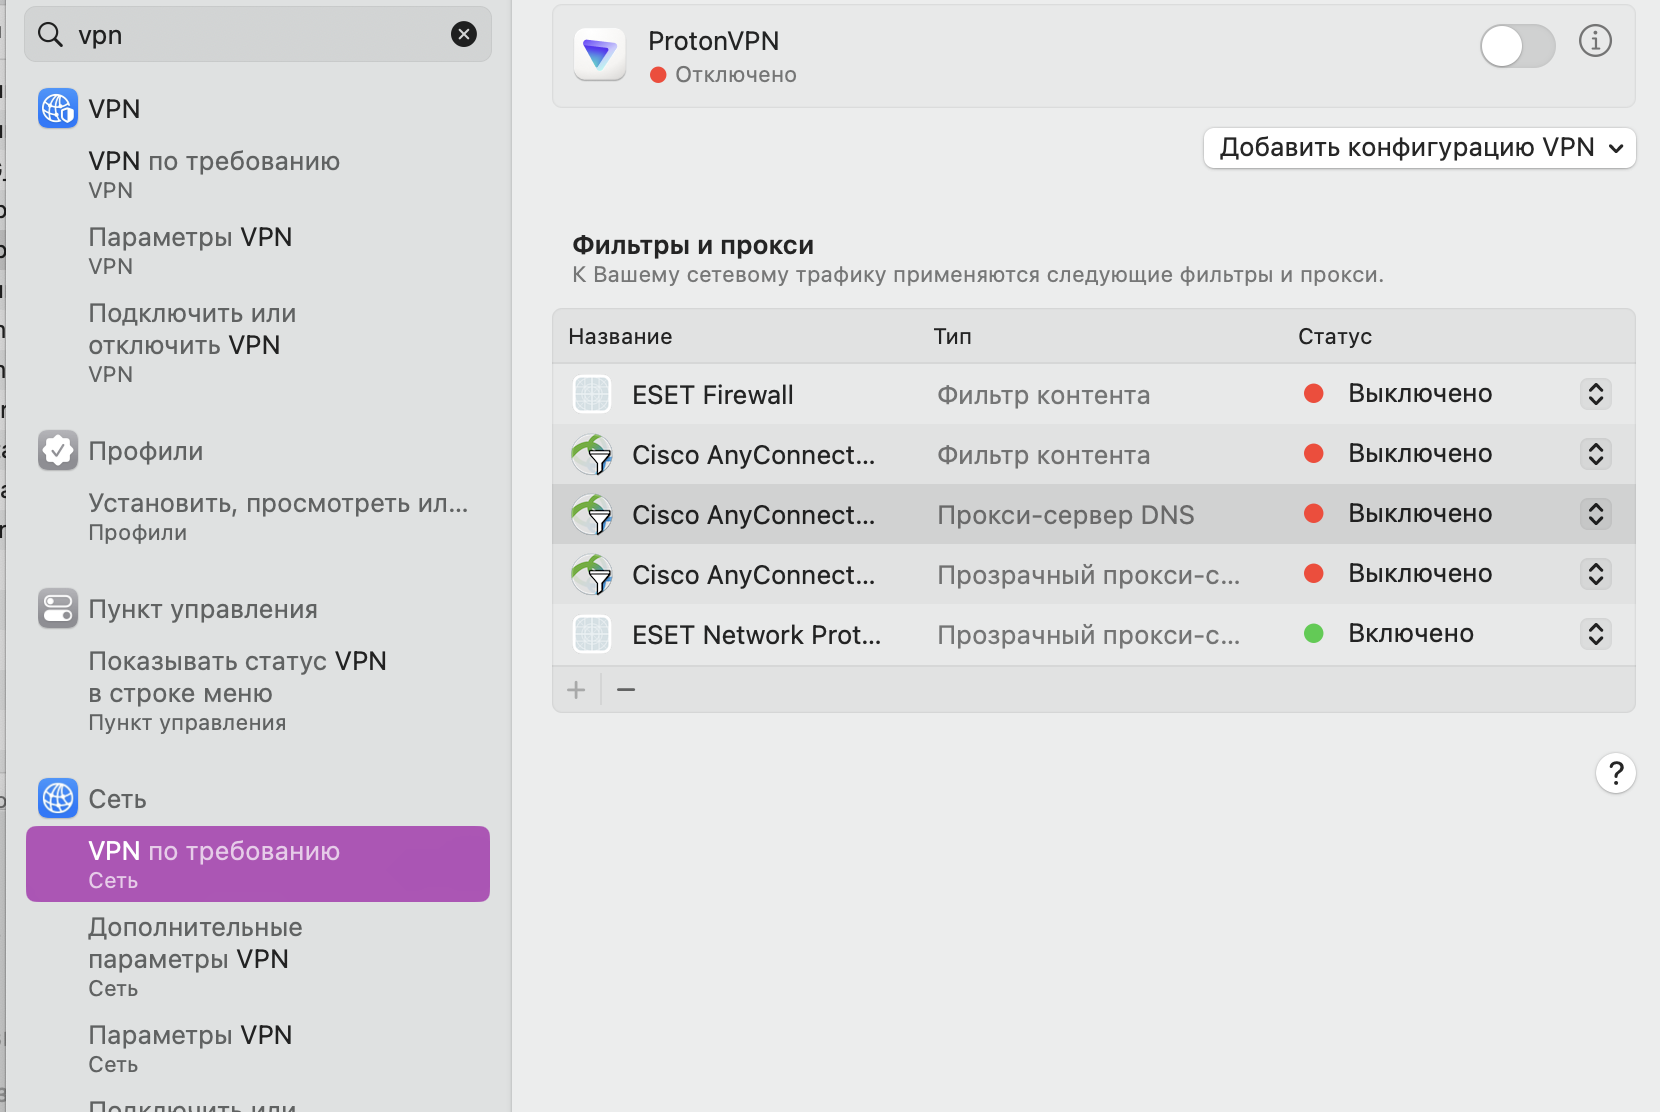1660x1112 pixels.
Task: Click the VPN globe icon in sidebar
Action: coord(58,108)
